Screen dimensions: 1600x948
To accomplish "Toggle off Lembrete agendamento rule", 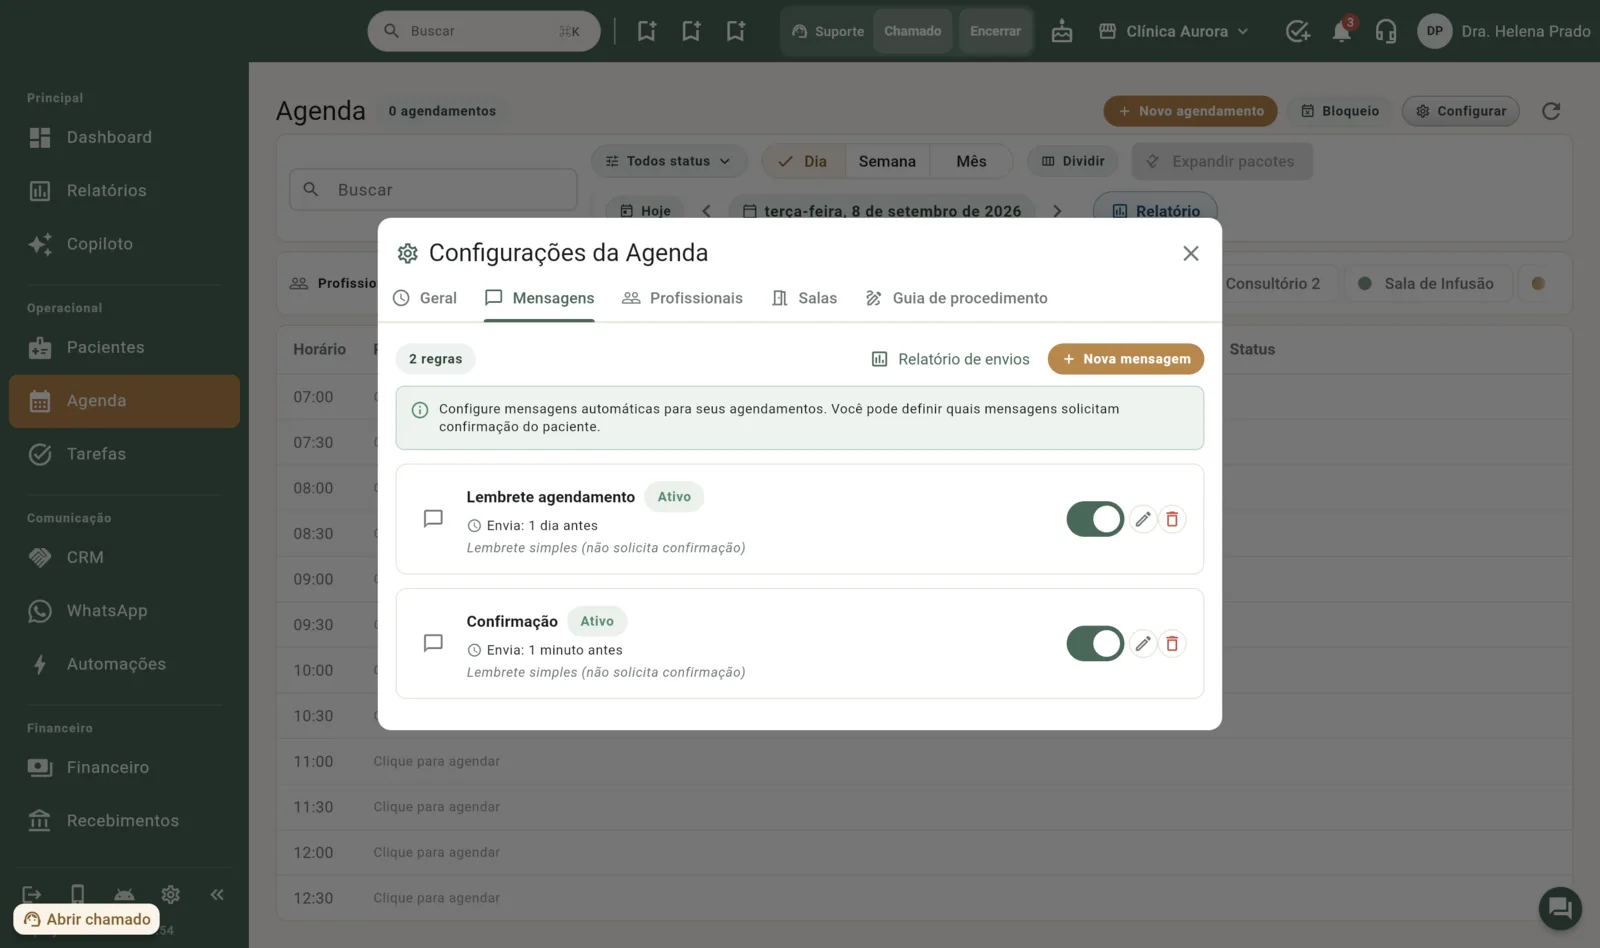I will pos(1095,519).
